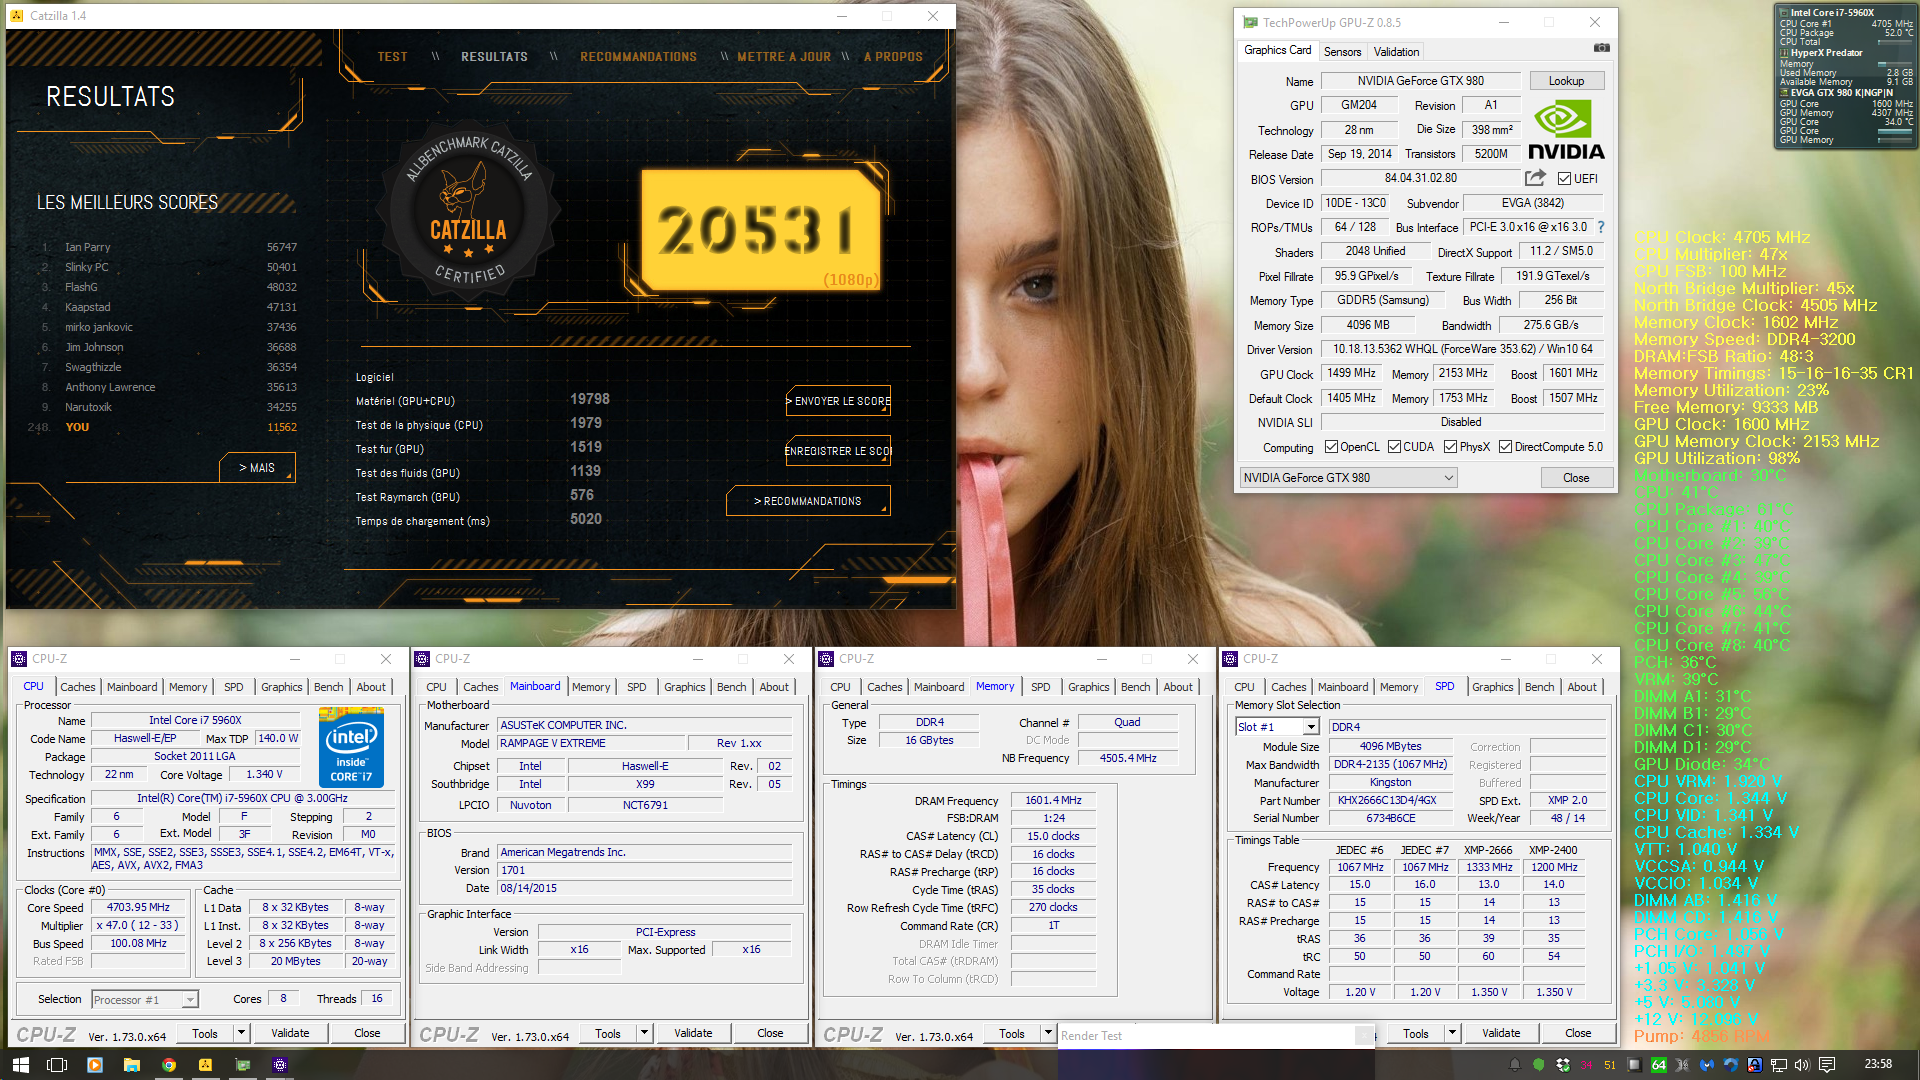Open the Processor #1 selection dropdown
This screenshot has height=1080, width=1920.
(x=145, y=999)
